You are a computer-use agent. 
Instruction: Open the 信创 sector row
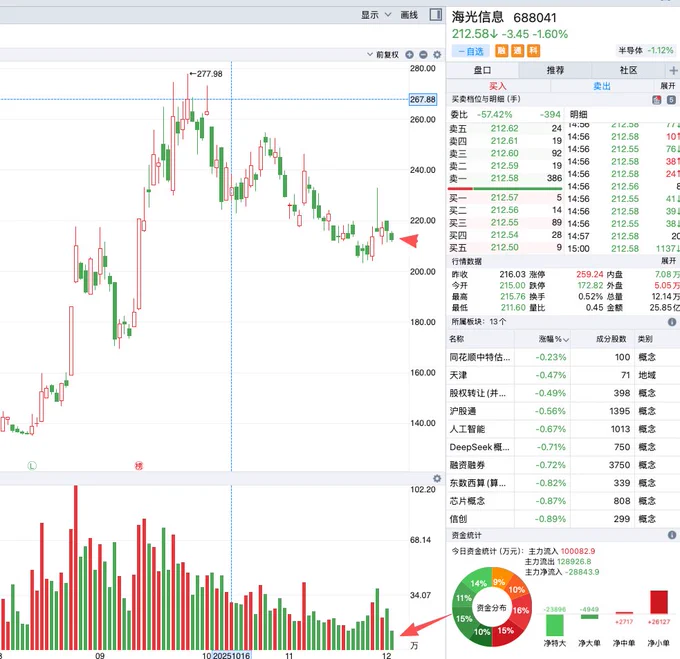(x=563, y=519)
